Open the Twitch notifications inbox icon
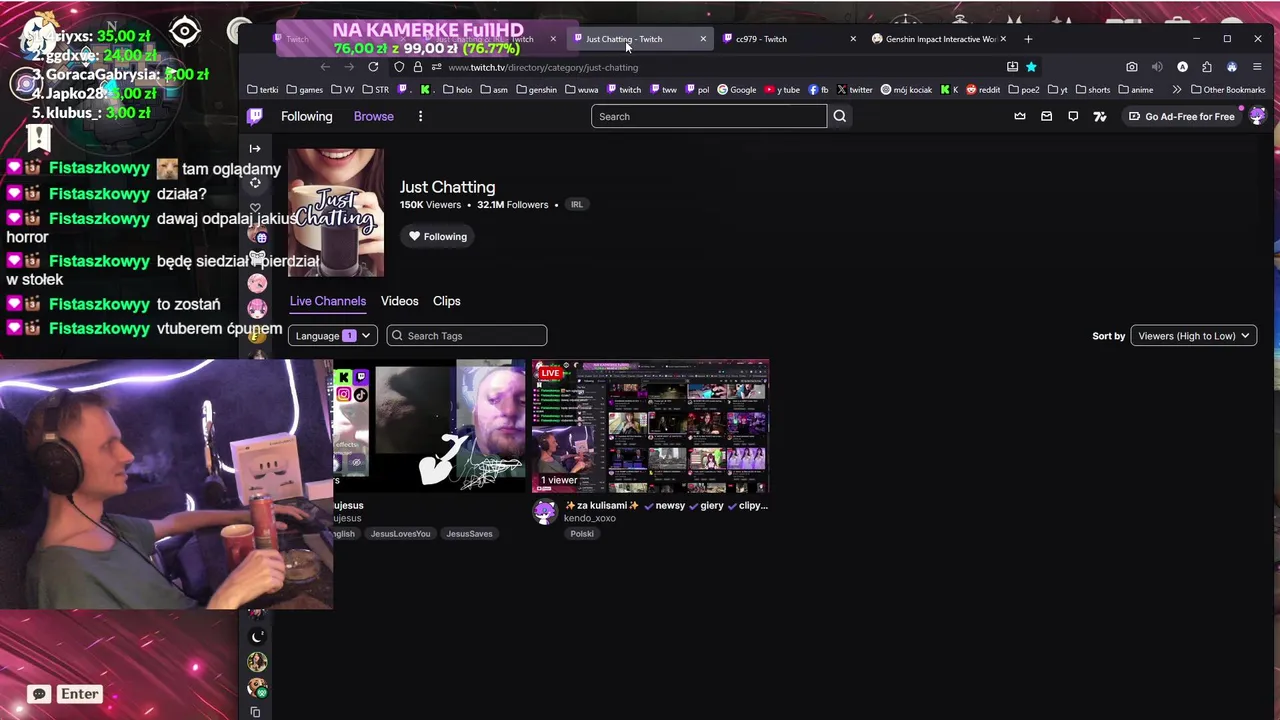This screenshot has height=720, width=1280. (1046, 116)
